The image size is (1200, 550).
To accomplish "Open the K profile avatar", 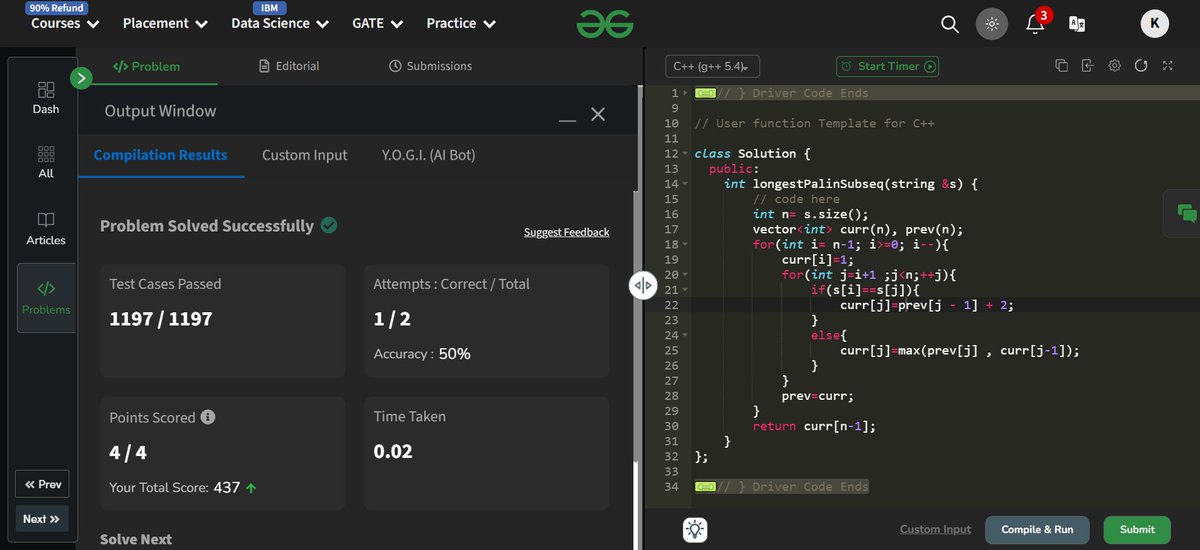I will tap(1155, 23).
